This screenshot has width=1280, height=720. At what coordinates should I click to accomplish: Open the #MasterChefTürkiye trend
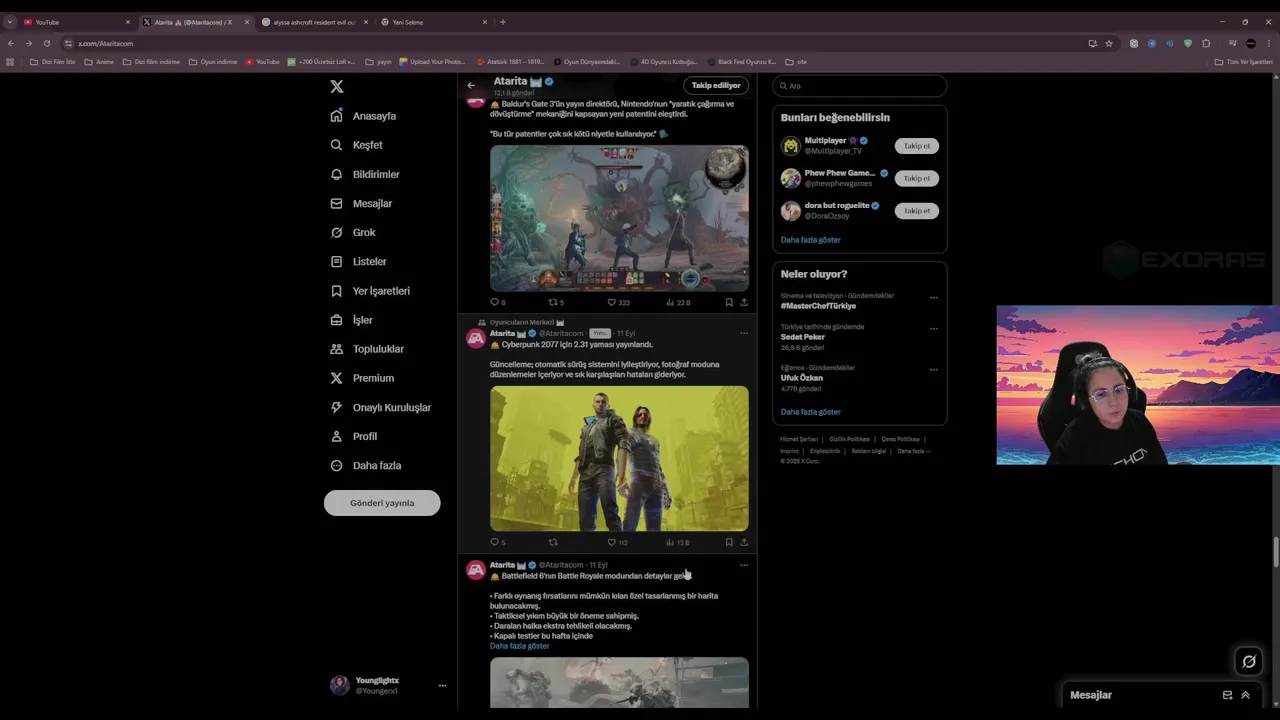pyautogui.click(x=818, y=306)
